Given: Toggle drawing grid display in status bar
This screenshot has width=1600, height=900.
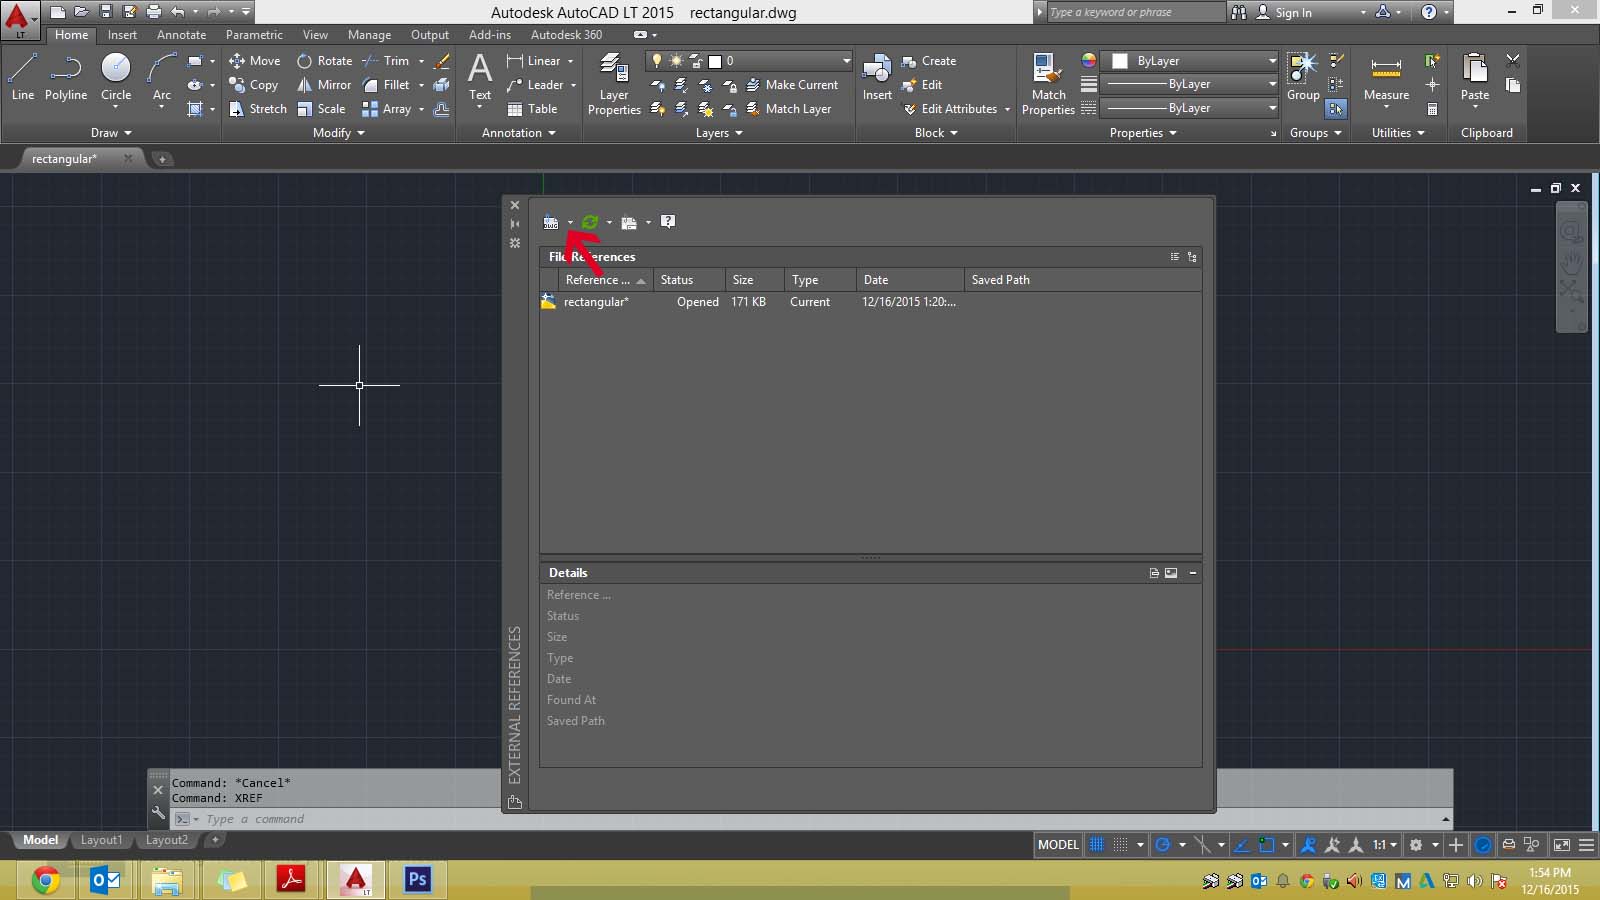Looking at the screenshot, I should pyautogui.click(x=1096, y=845).
